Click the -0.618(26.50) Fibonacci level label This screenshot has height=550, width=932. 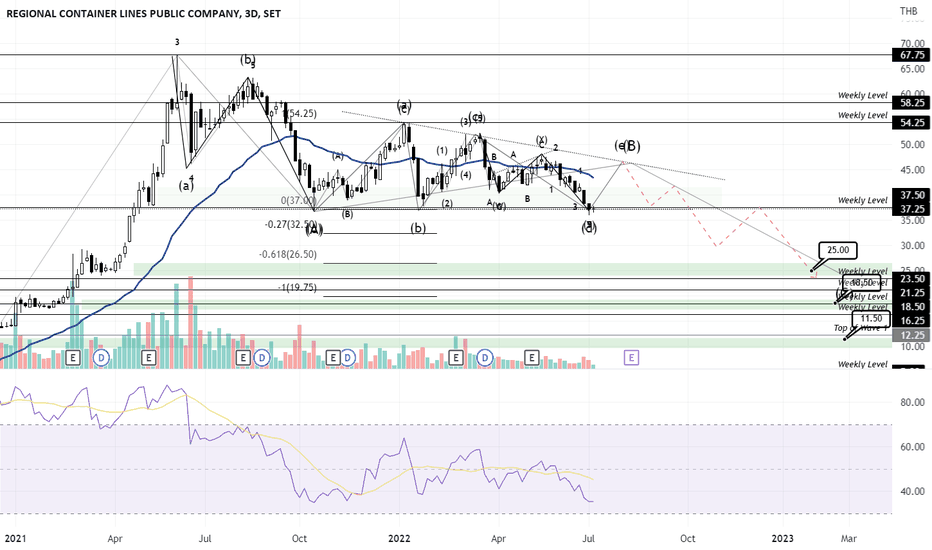click(x=288, y=254)
